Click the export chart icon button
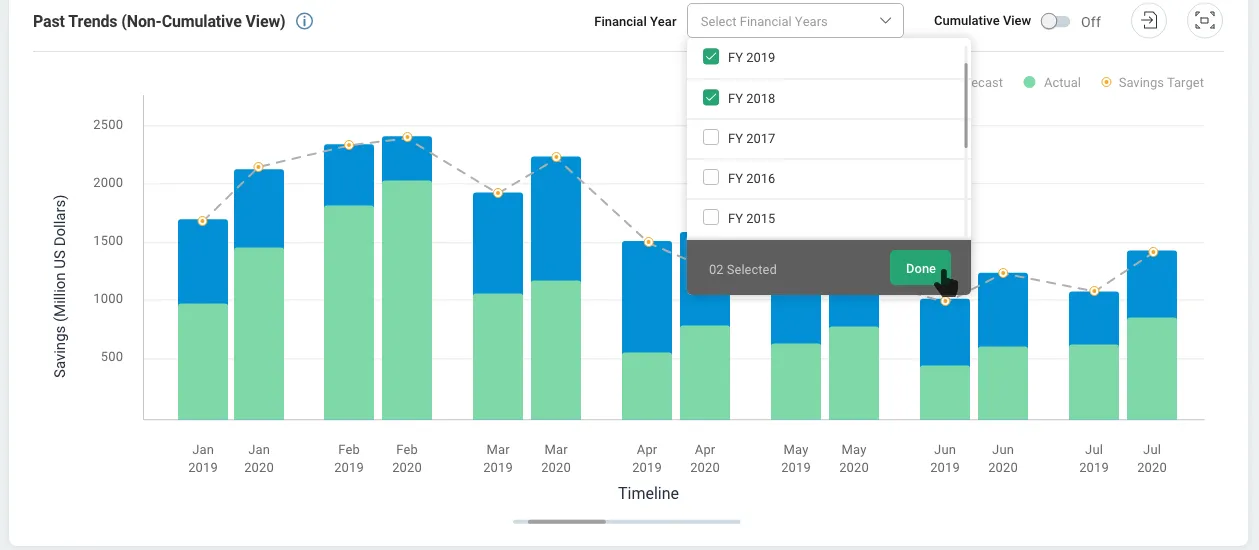Screen dimensions: 1259x550 coord(1149,21)
